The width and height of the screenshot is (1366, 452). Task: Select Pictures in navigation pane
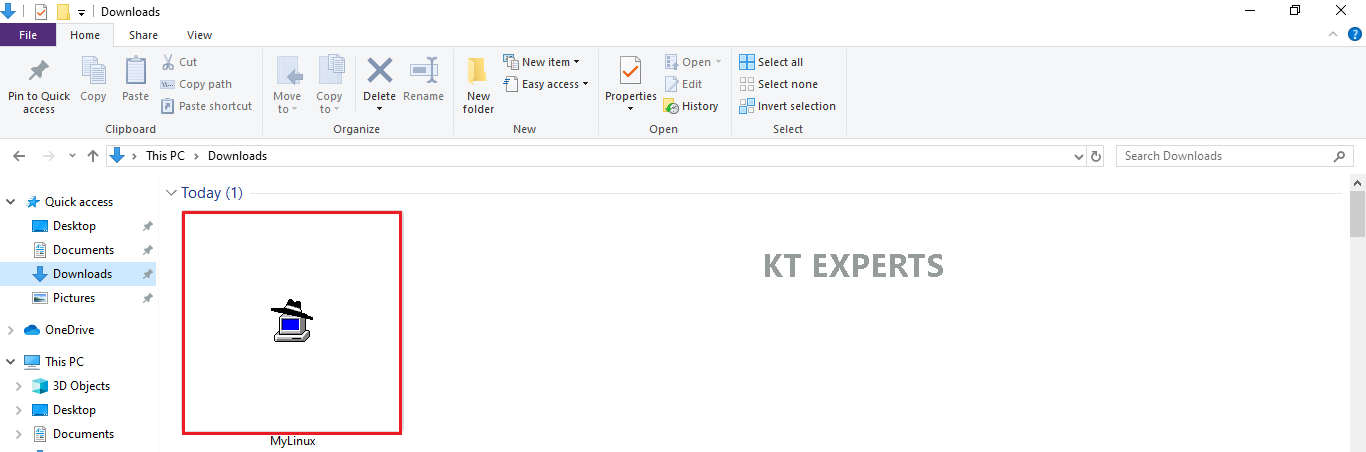click(x=74, y=298)
